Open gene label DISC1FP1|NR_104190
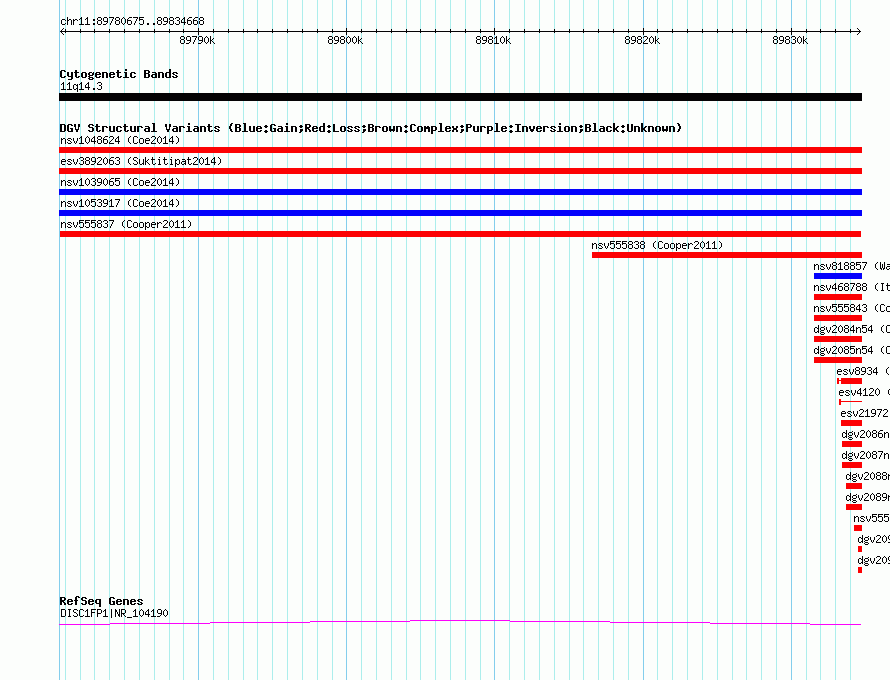 coord(114,613)
